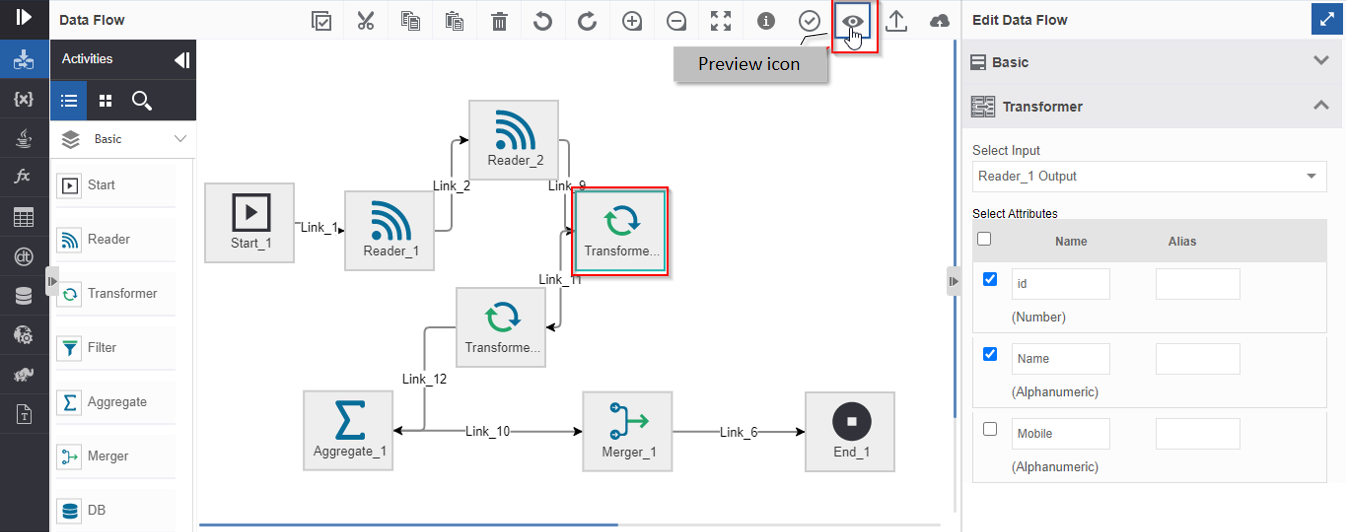Click the alias field for Mobile

(1198, 434)
